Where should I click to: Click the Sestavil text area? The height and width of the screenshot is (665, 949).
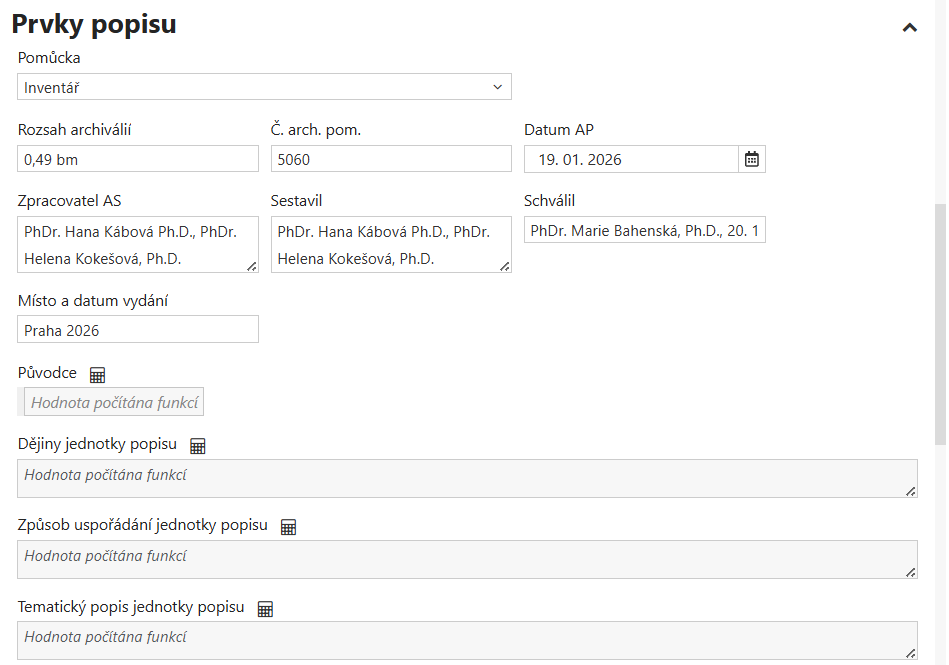391,244
